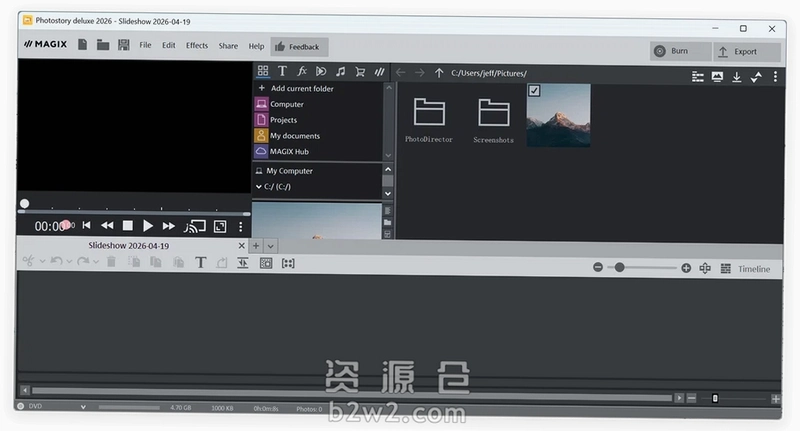Open slideshow tab list dropdown
800x431 pixels.
coord(270,246)
